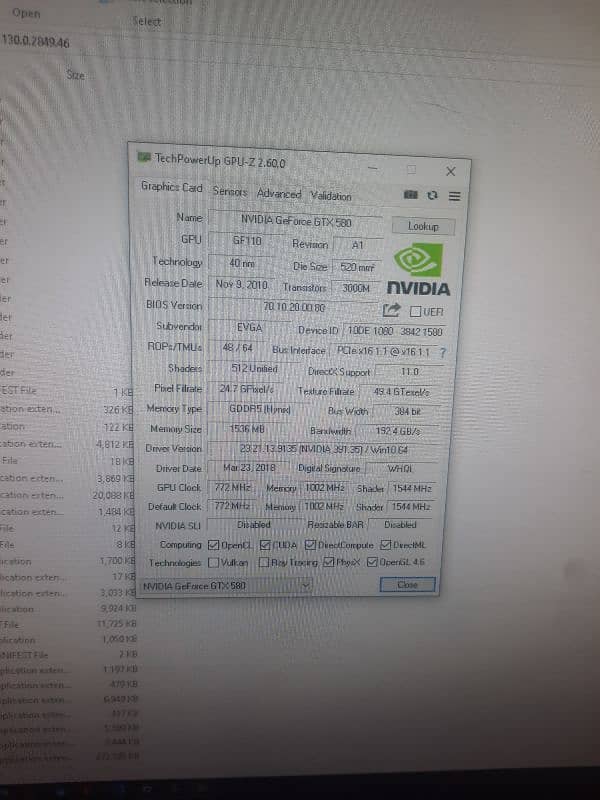Open the hamburger menu in GPU-Z
The height and width of the screenshot is (800, 600).
454,196
